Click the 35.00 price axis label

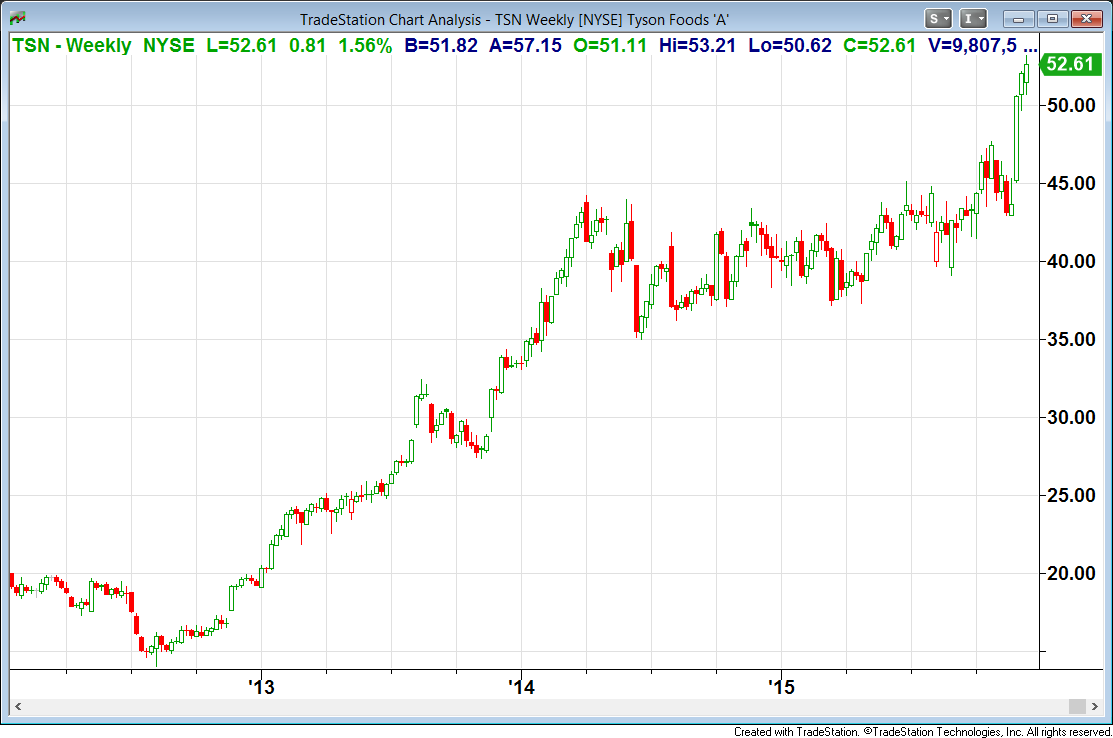1072,340
